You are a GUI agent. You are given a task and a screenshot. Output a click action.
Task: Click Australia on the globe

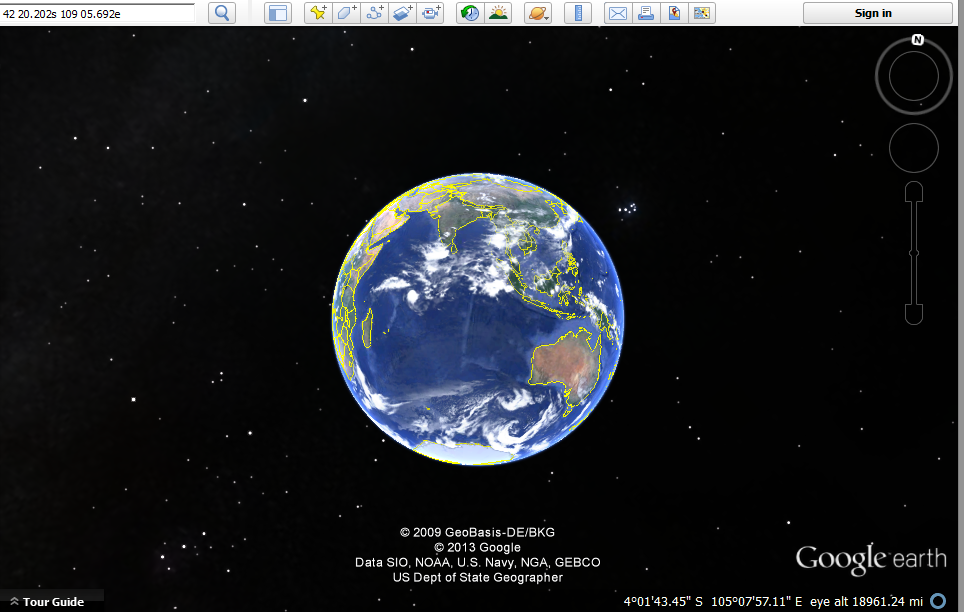click(x=565, y=362)
